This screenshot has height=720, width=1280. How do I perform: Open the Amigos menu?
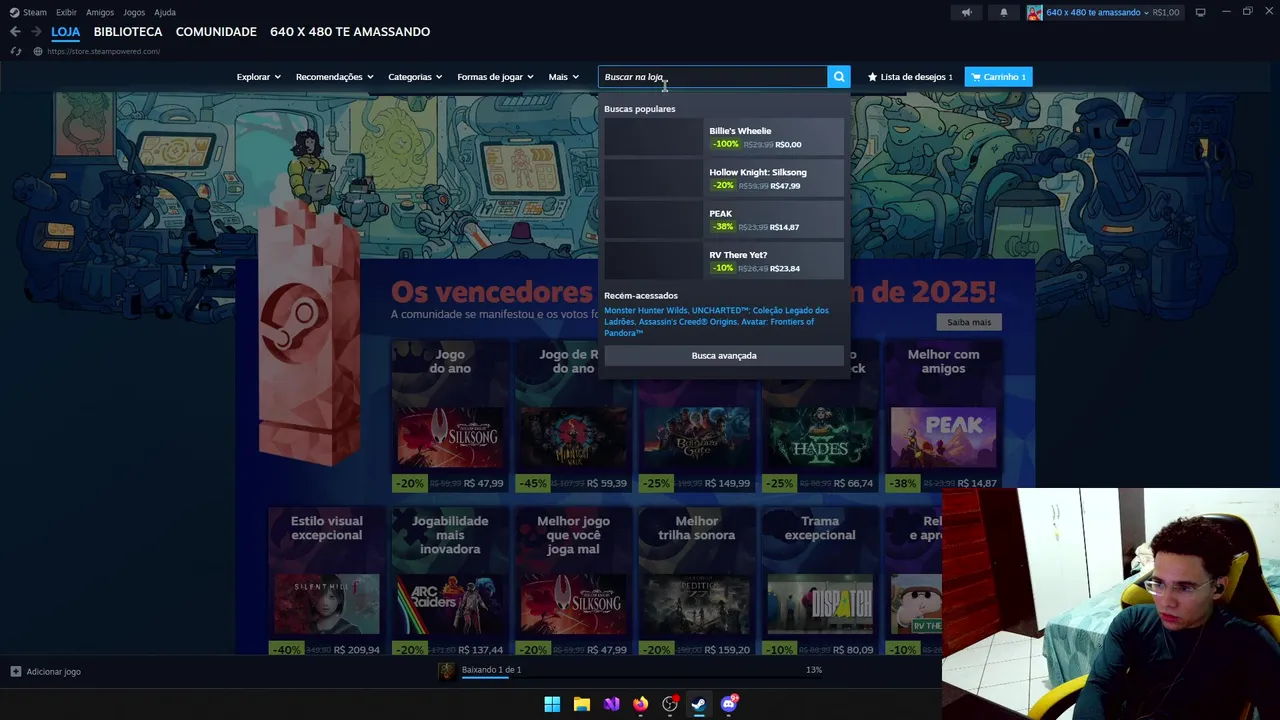100,12
